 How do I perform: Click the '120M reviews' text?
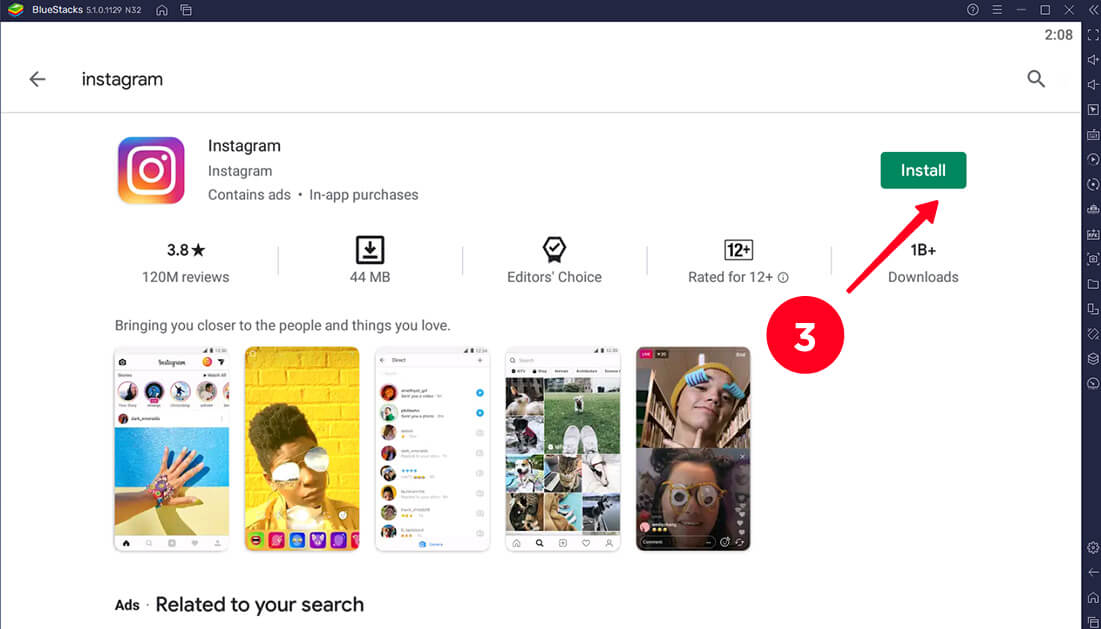(185, 277)
